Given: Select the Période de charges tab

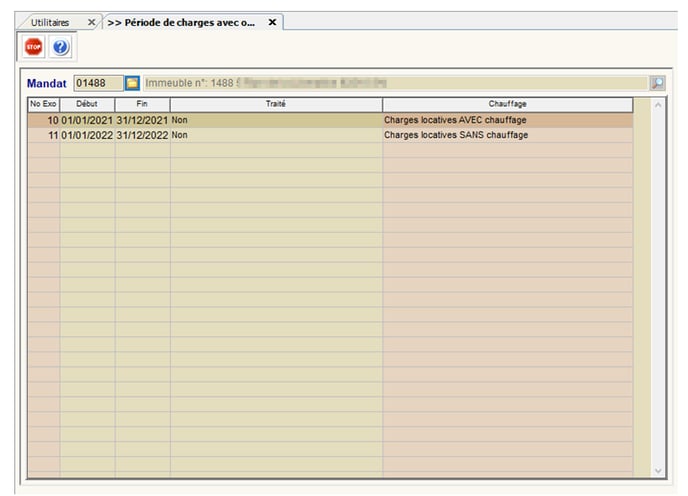Looking at the screenshot, I should (180, 22).
